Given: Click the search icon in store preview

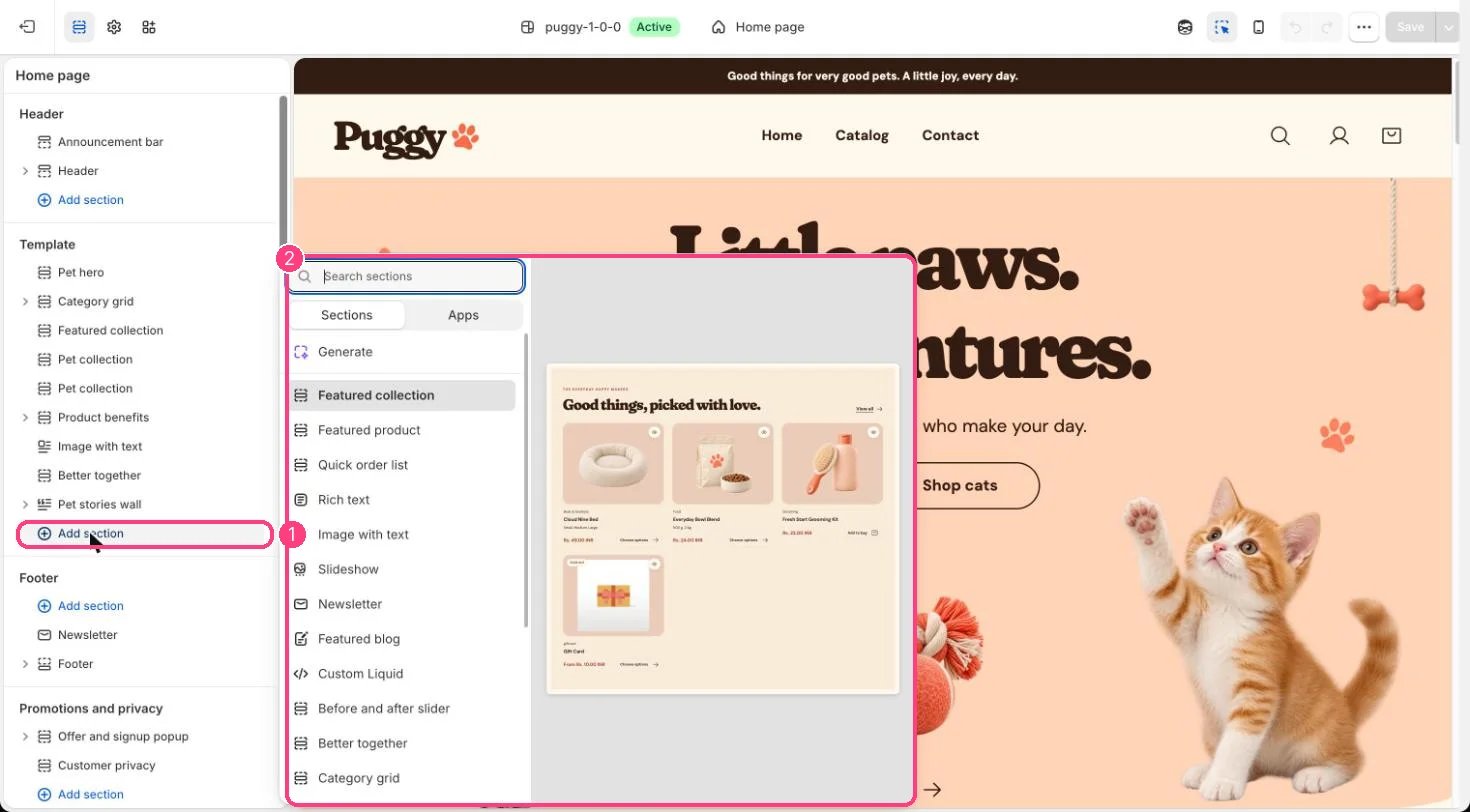Looking at the screenshot, I should coord(1280,135).
